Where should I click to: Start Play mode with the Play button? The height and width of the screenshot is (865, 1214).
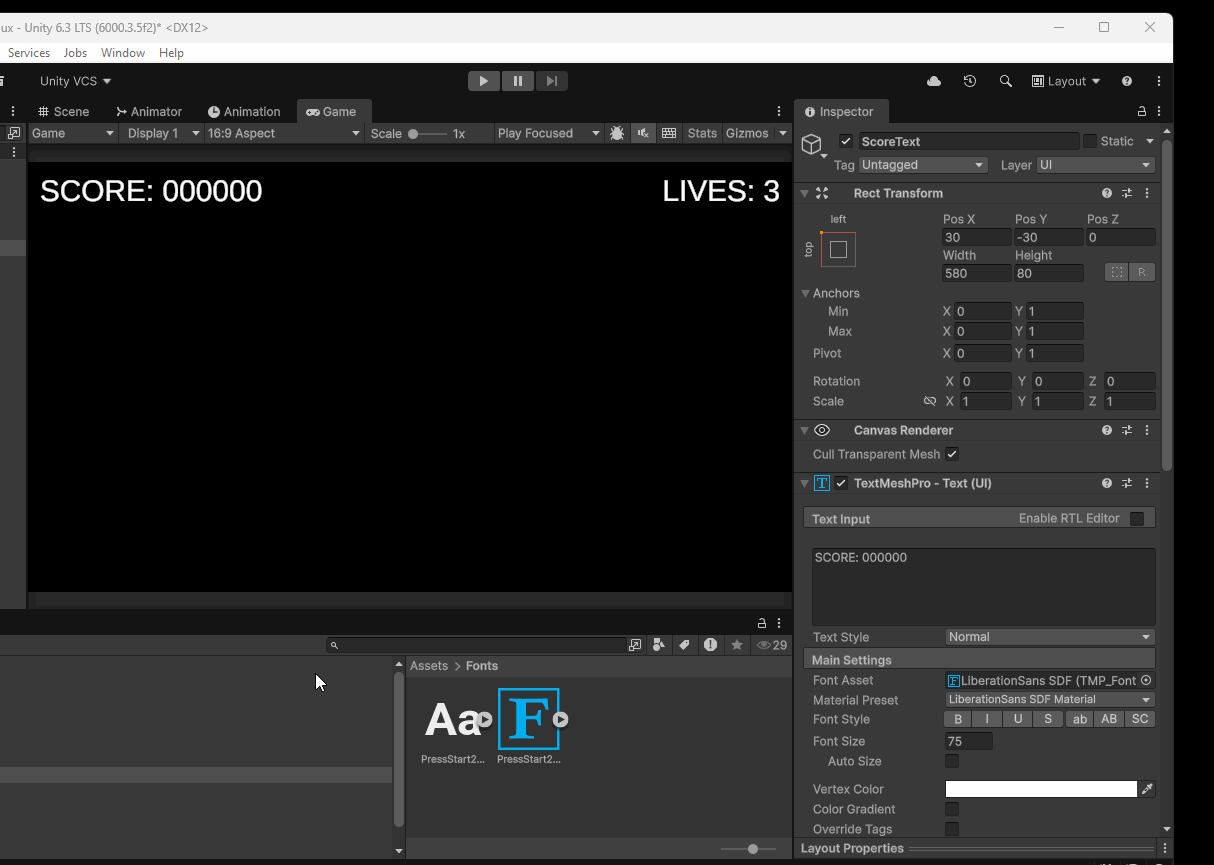coord(484,81)
